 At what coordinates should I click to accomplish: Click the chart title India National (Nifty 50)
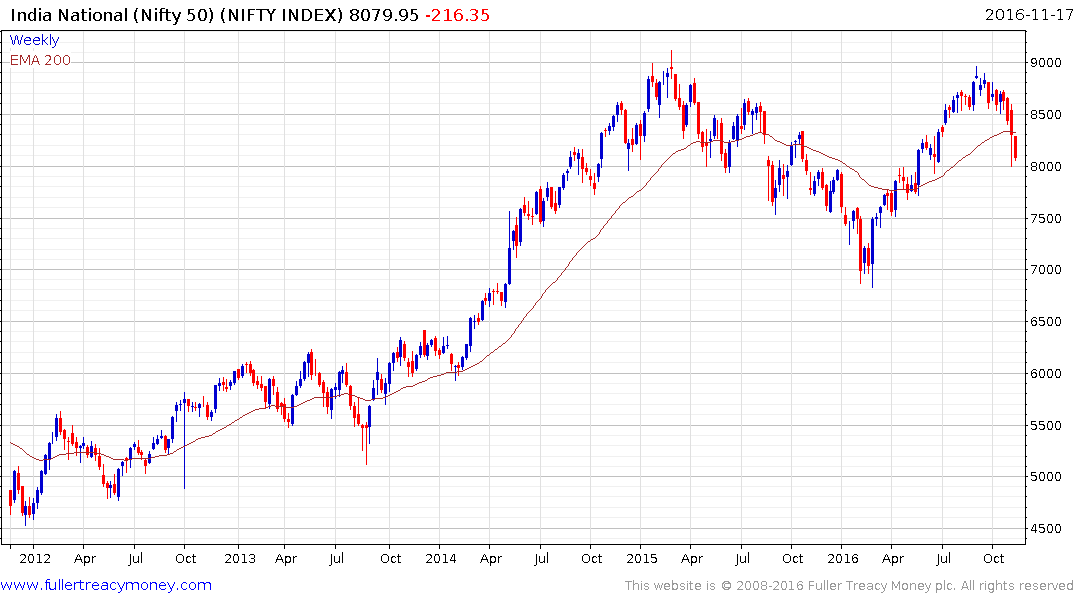[x=112, y=15]
